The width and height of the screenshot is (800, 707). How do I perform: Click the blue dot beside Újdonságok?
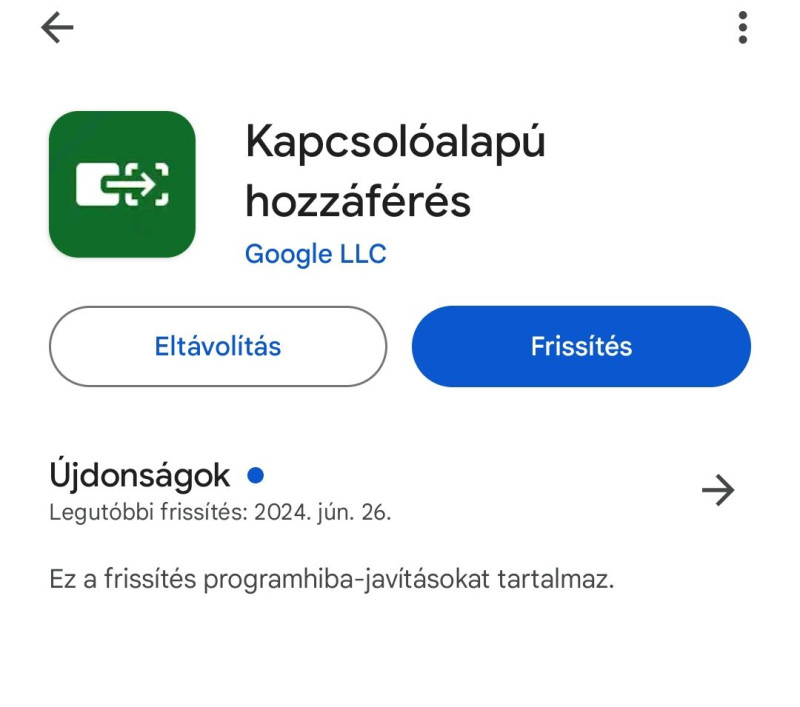coord(256,475)
